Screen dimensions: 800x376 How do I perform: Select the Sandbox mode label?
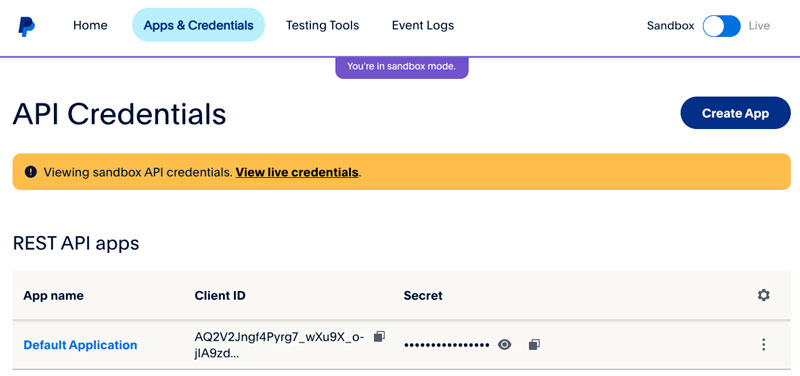point(670,26)
